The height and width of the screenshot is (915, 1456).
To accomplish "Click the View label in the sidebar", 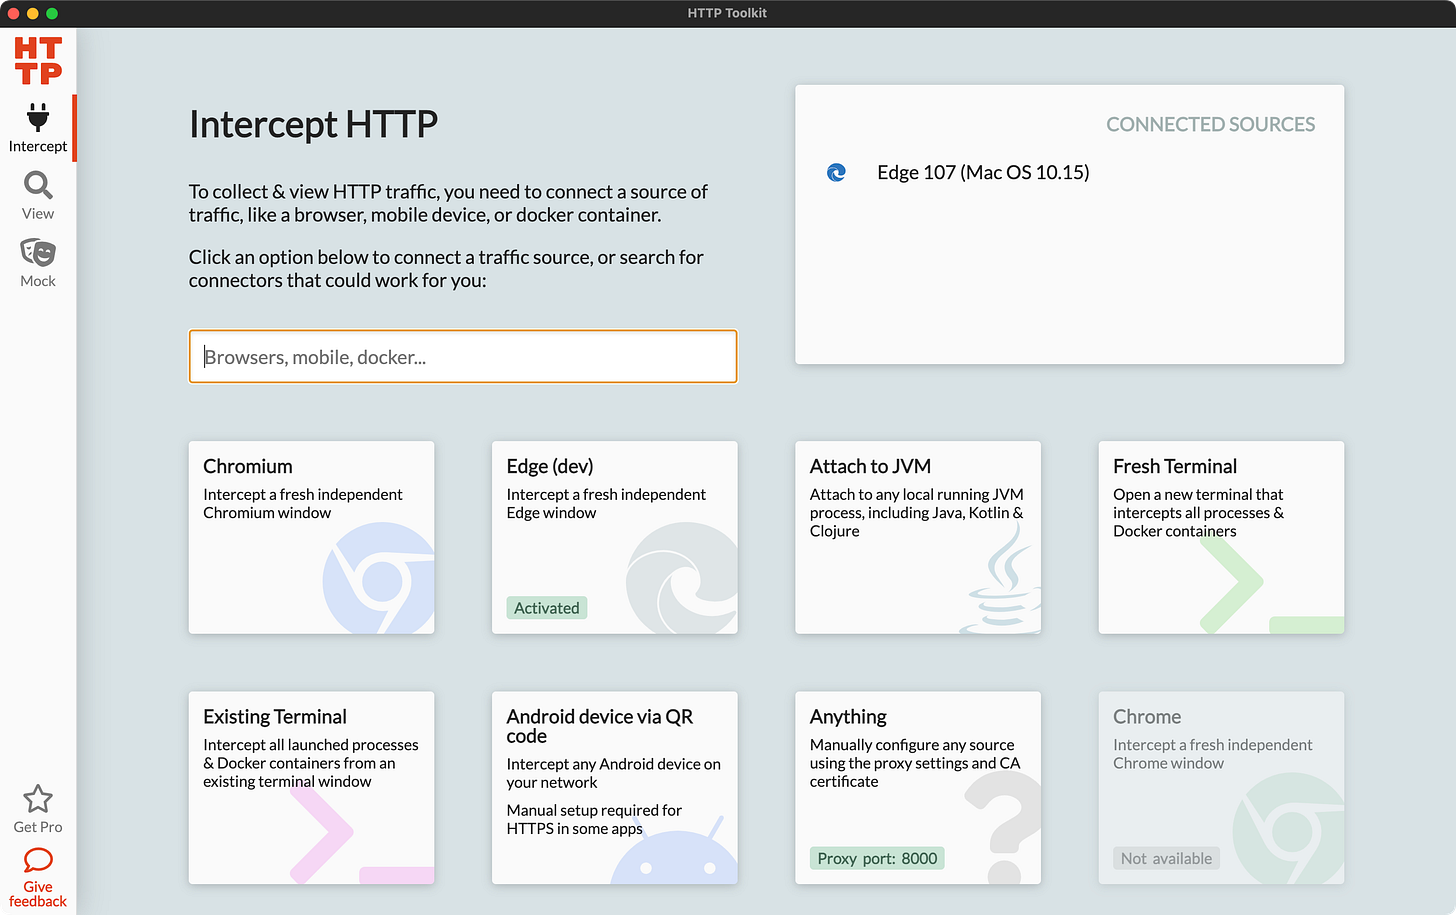I will pyautogui.click(x=38, y=214).
